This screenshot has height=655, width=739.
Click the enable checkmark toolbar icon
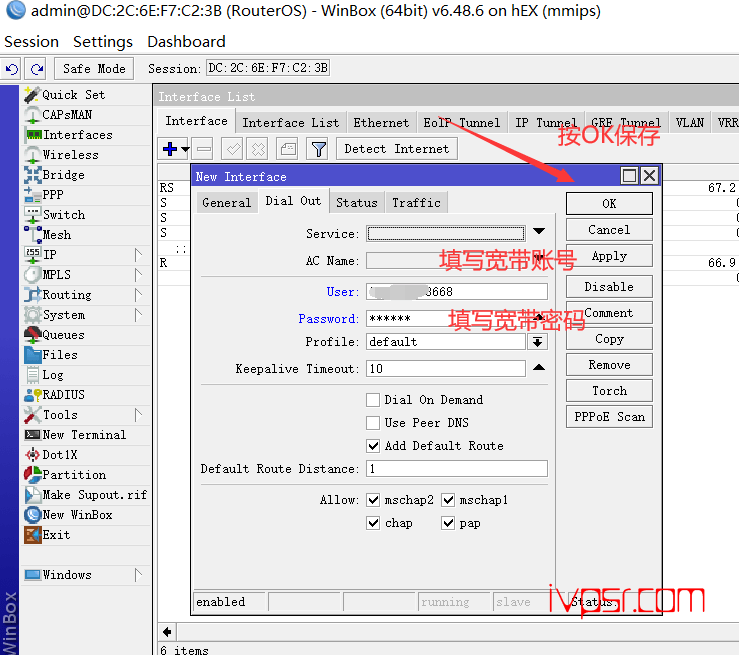233,149
